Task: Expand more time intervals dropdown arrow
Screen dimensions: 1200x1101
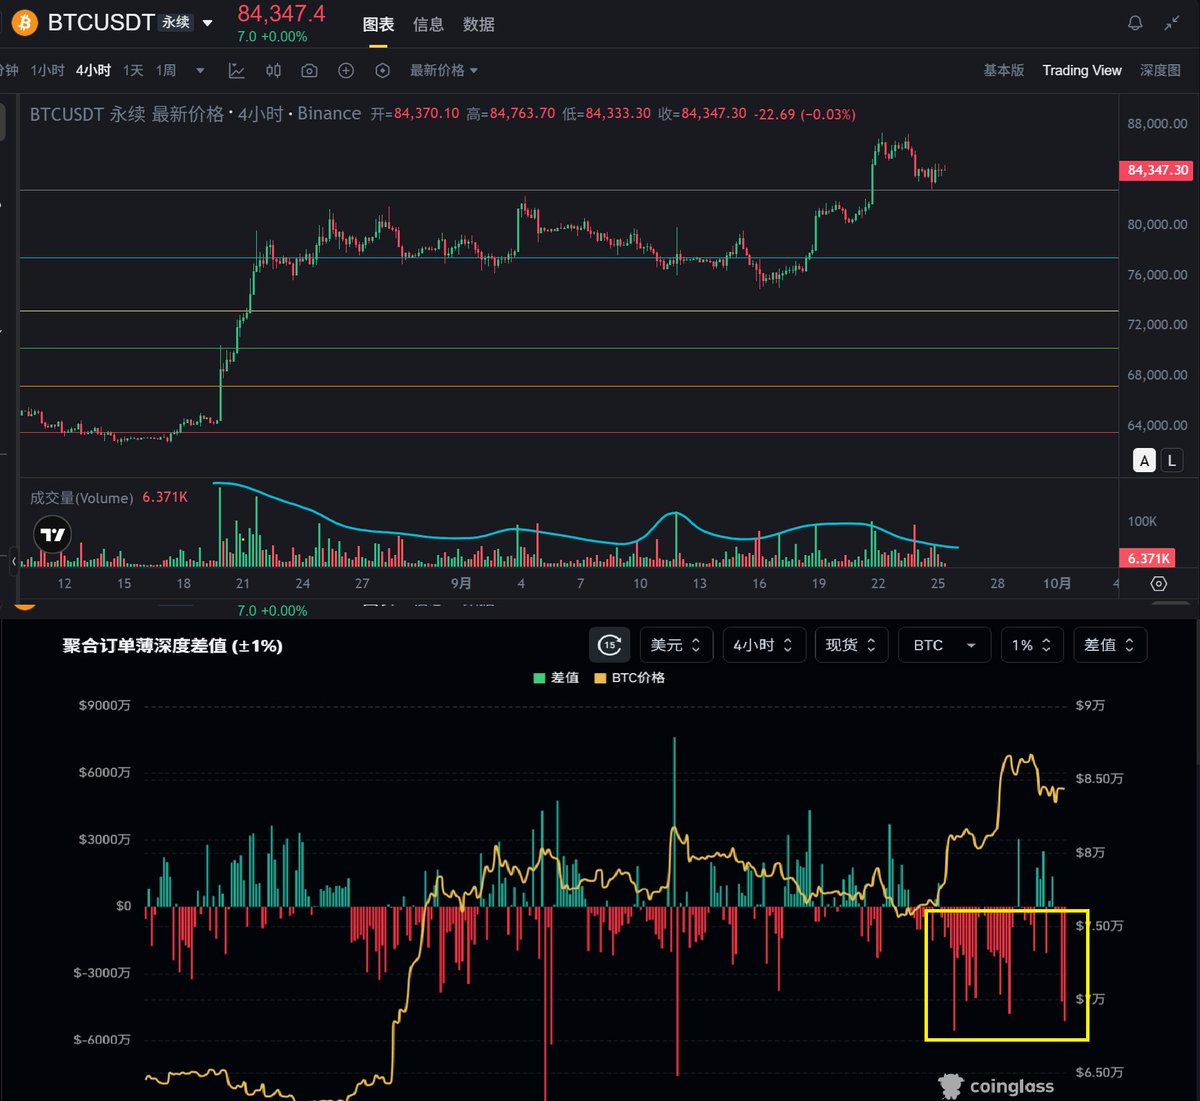Action: pos(200,71)
